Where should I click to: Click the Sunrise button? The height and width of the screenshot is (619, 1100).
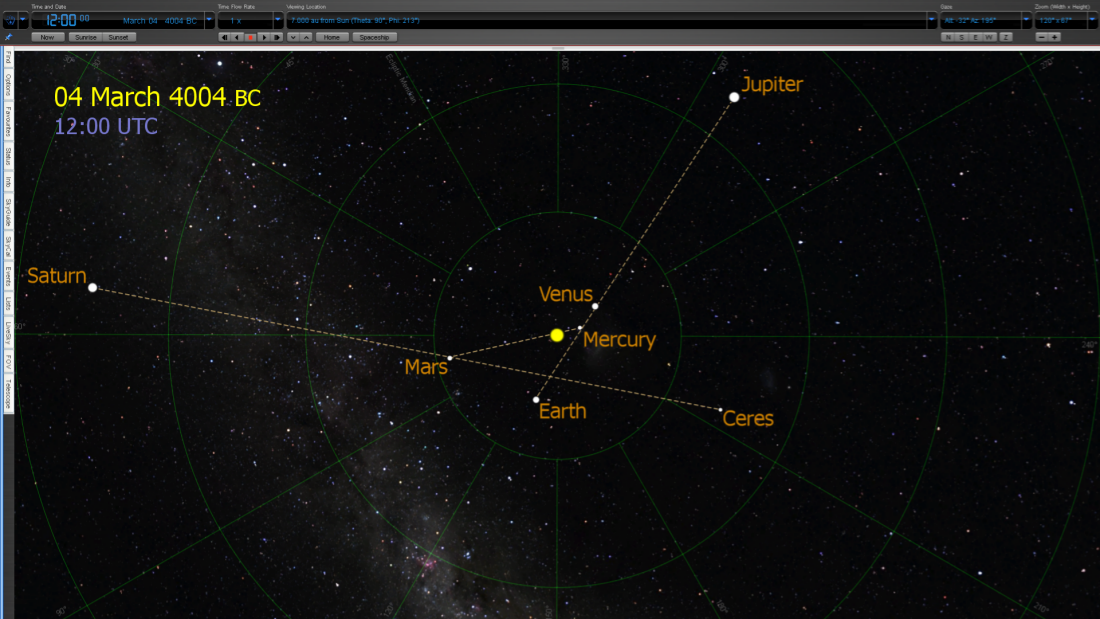pyautogui.click(x=86, y=37)
